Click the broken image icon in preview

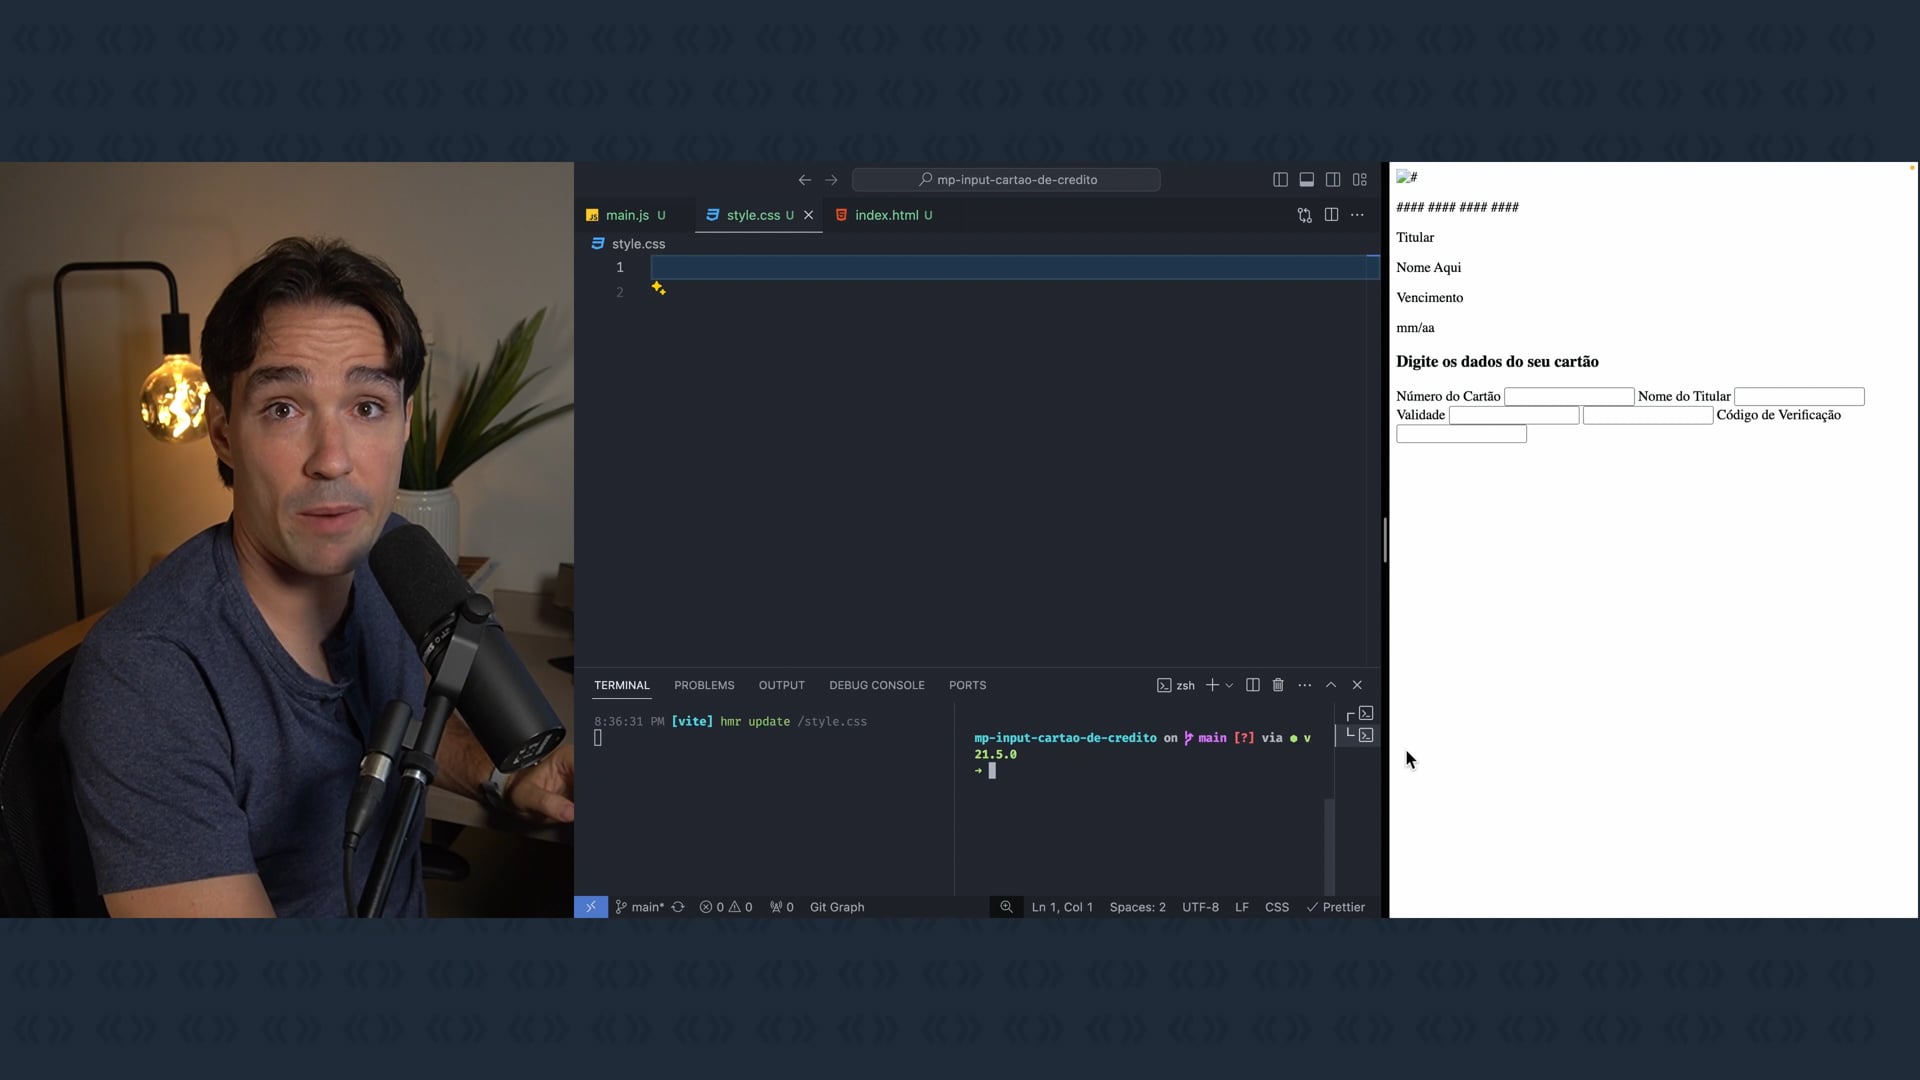[1406, 177]
